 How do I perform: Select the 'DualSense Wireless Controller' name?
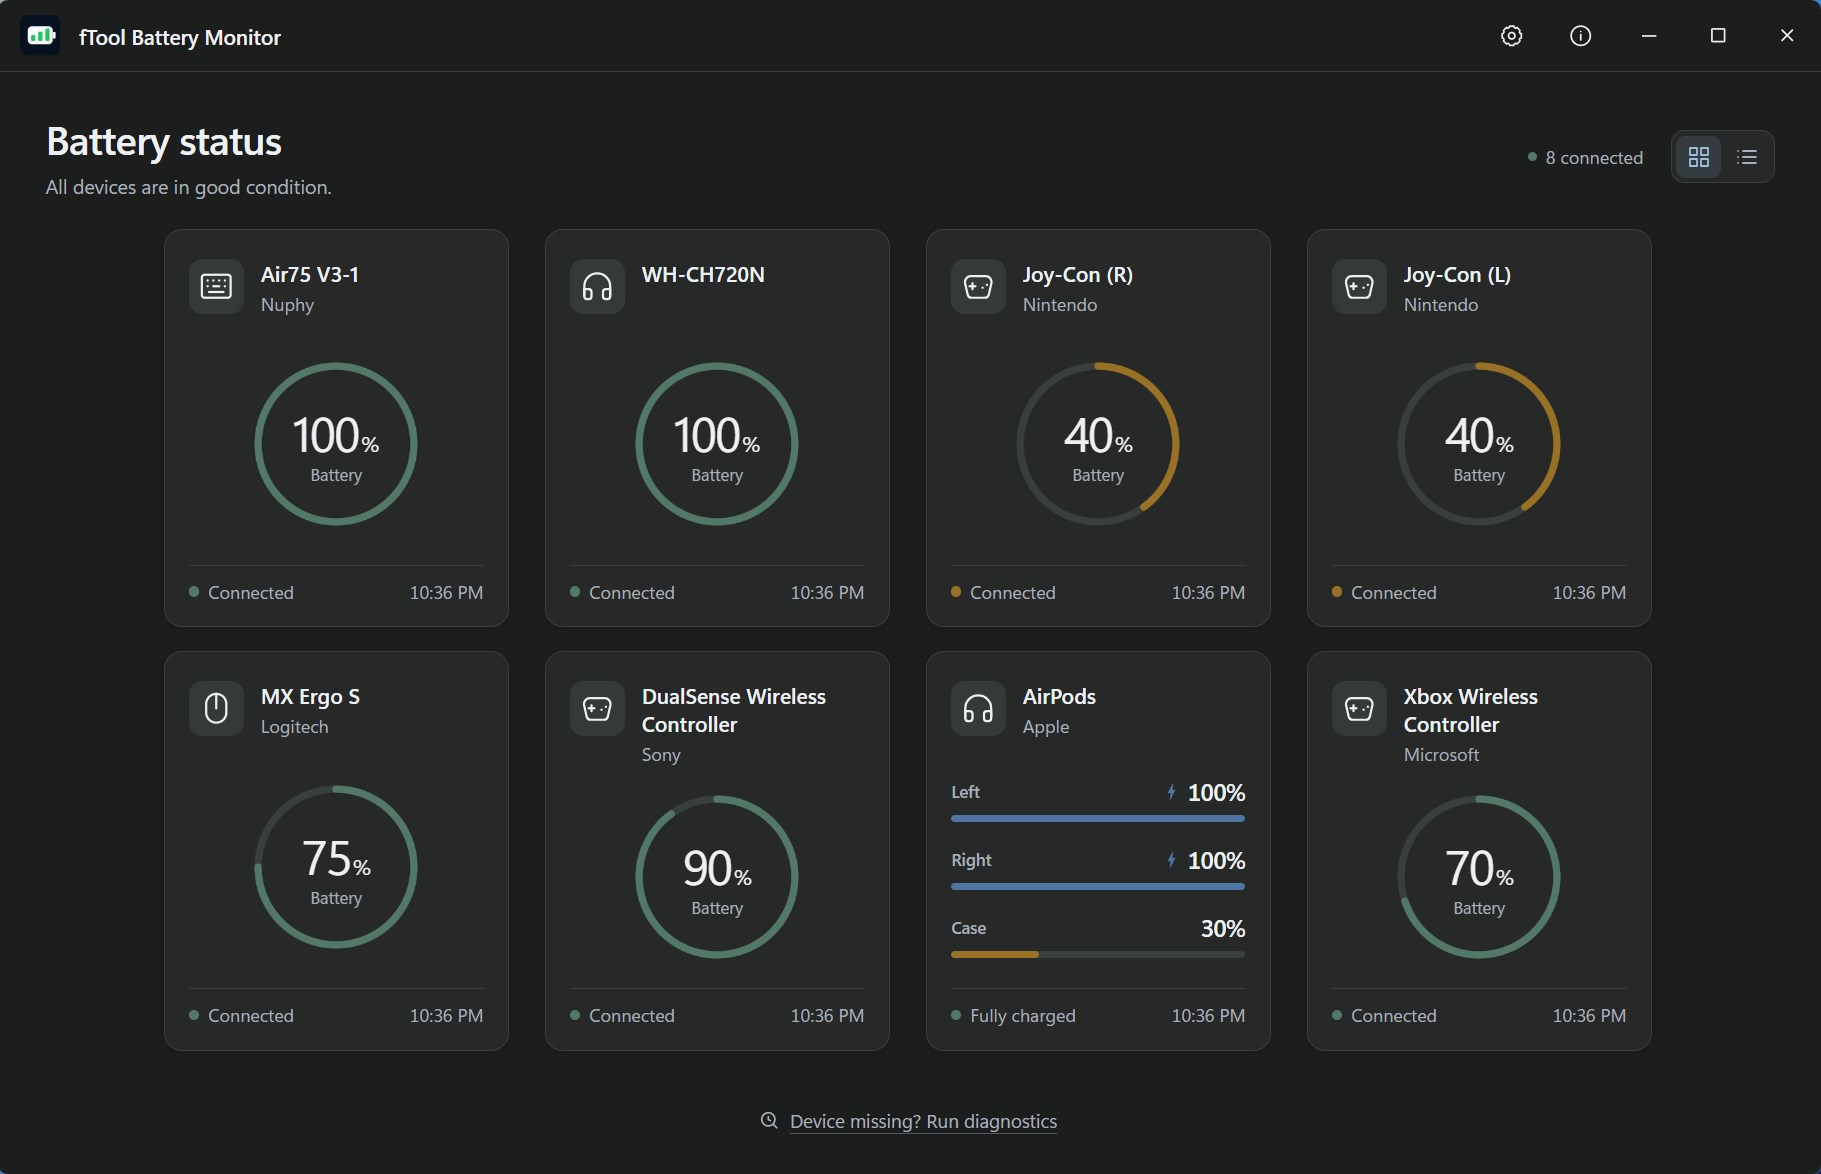(x=734, y=711)
